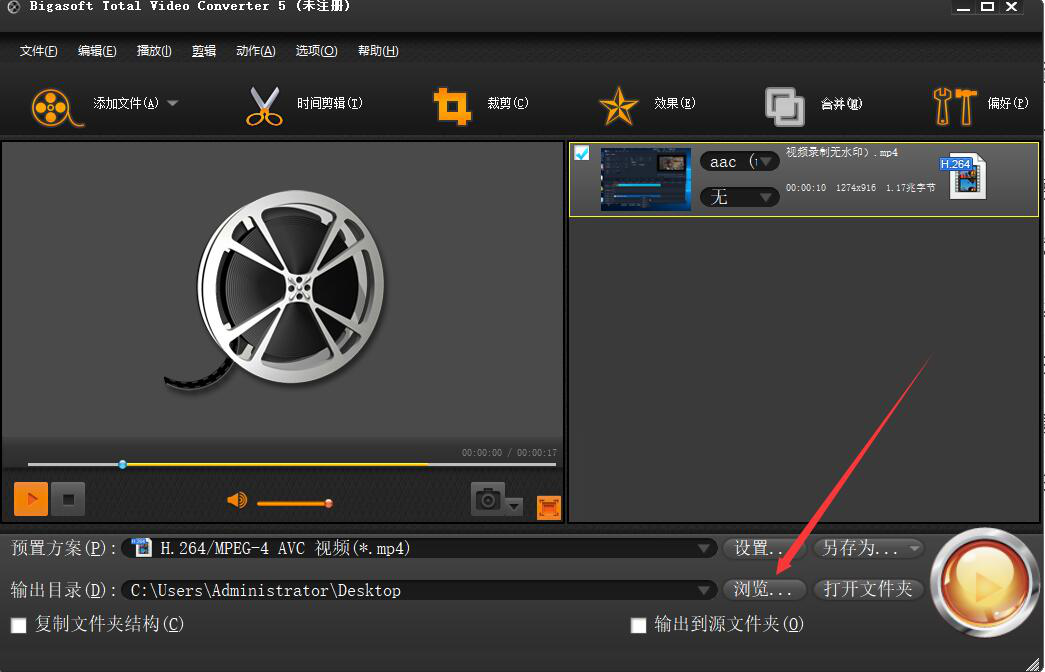1045x672 pixels.
Task: Open the Add File dropdown arrow
Action: [x=173, y=103]
